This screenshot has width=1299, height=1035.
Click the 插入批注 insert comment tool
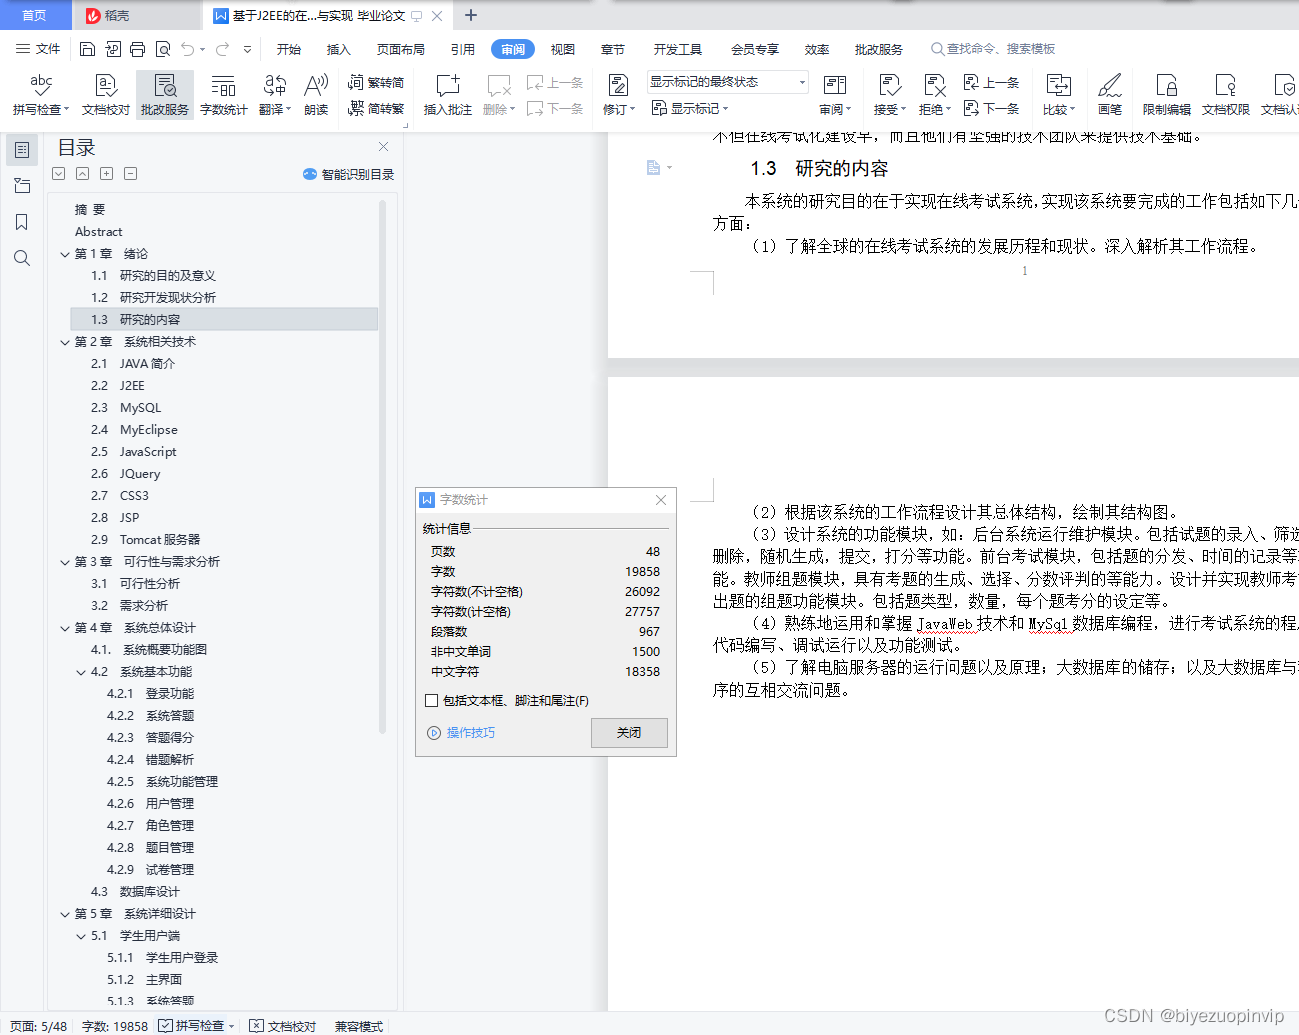click(x=447, y=95)
